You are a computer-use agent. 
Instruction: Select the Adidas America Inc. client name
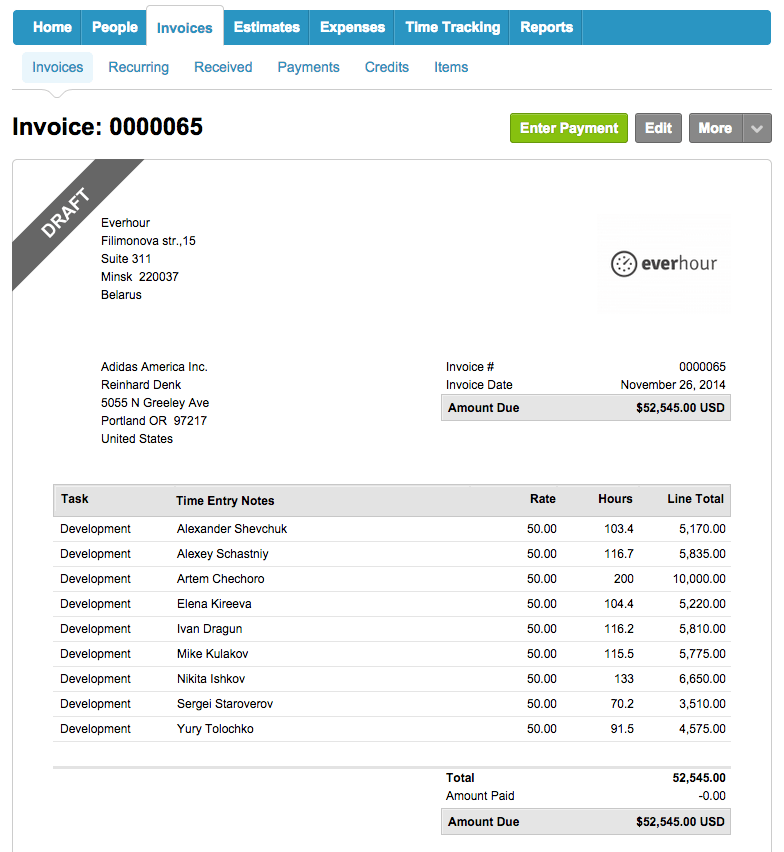[x=154, y=367]
